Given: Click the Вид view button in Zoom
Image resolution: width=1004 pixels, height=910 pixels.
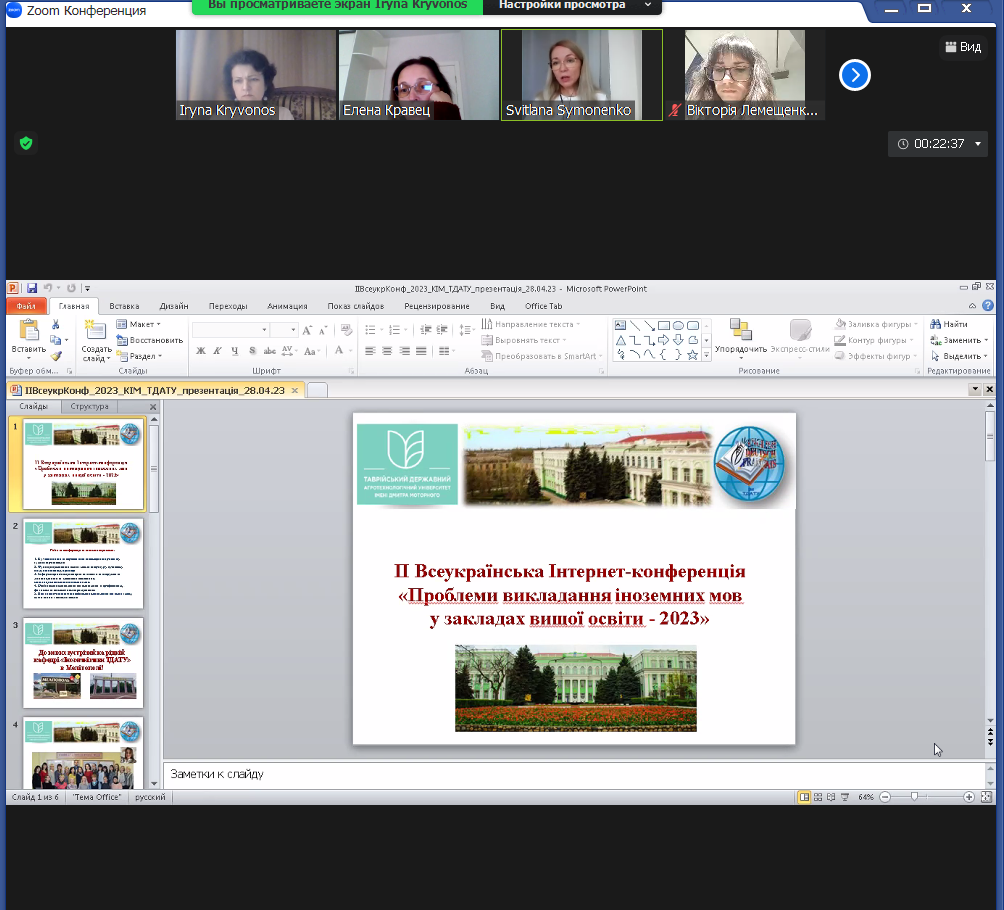Looking at the screenshot, I should (963, 47).
